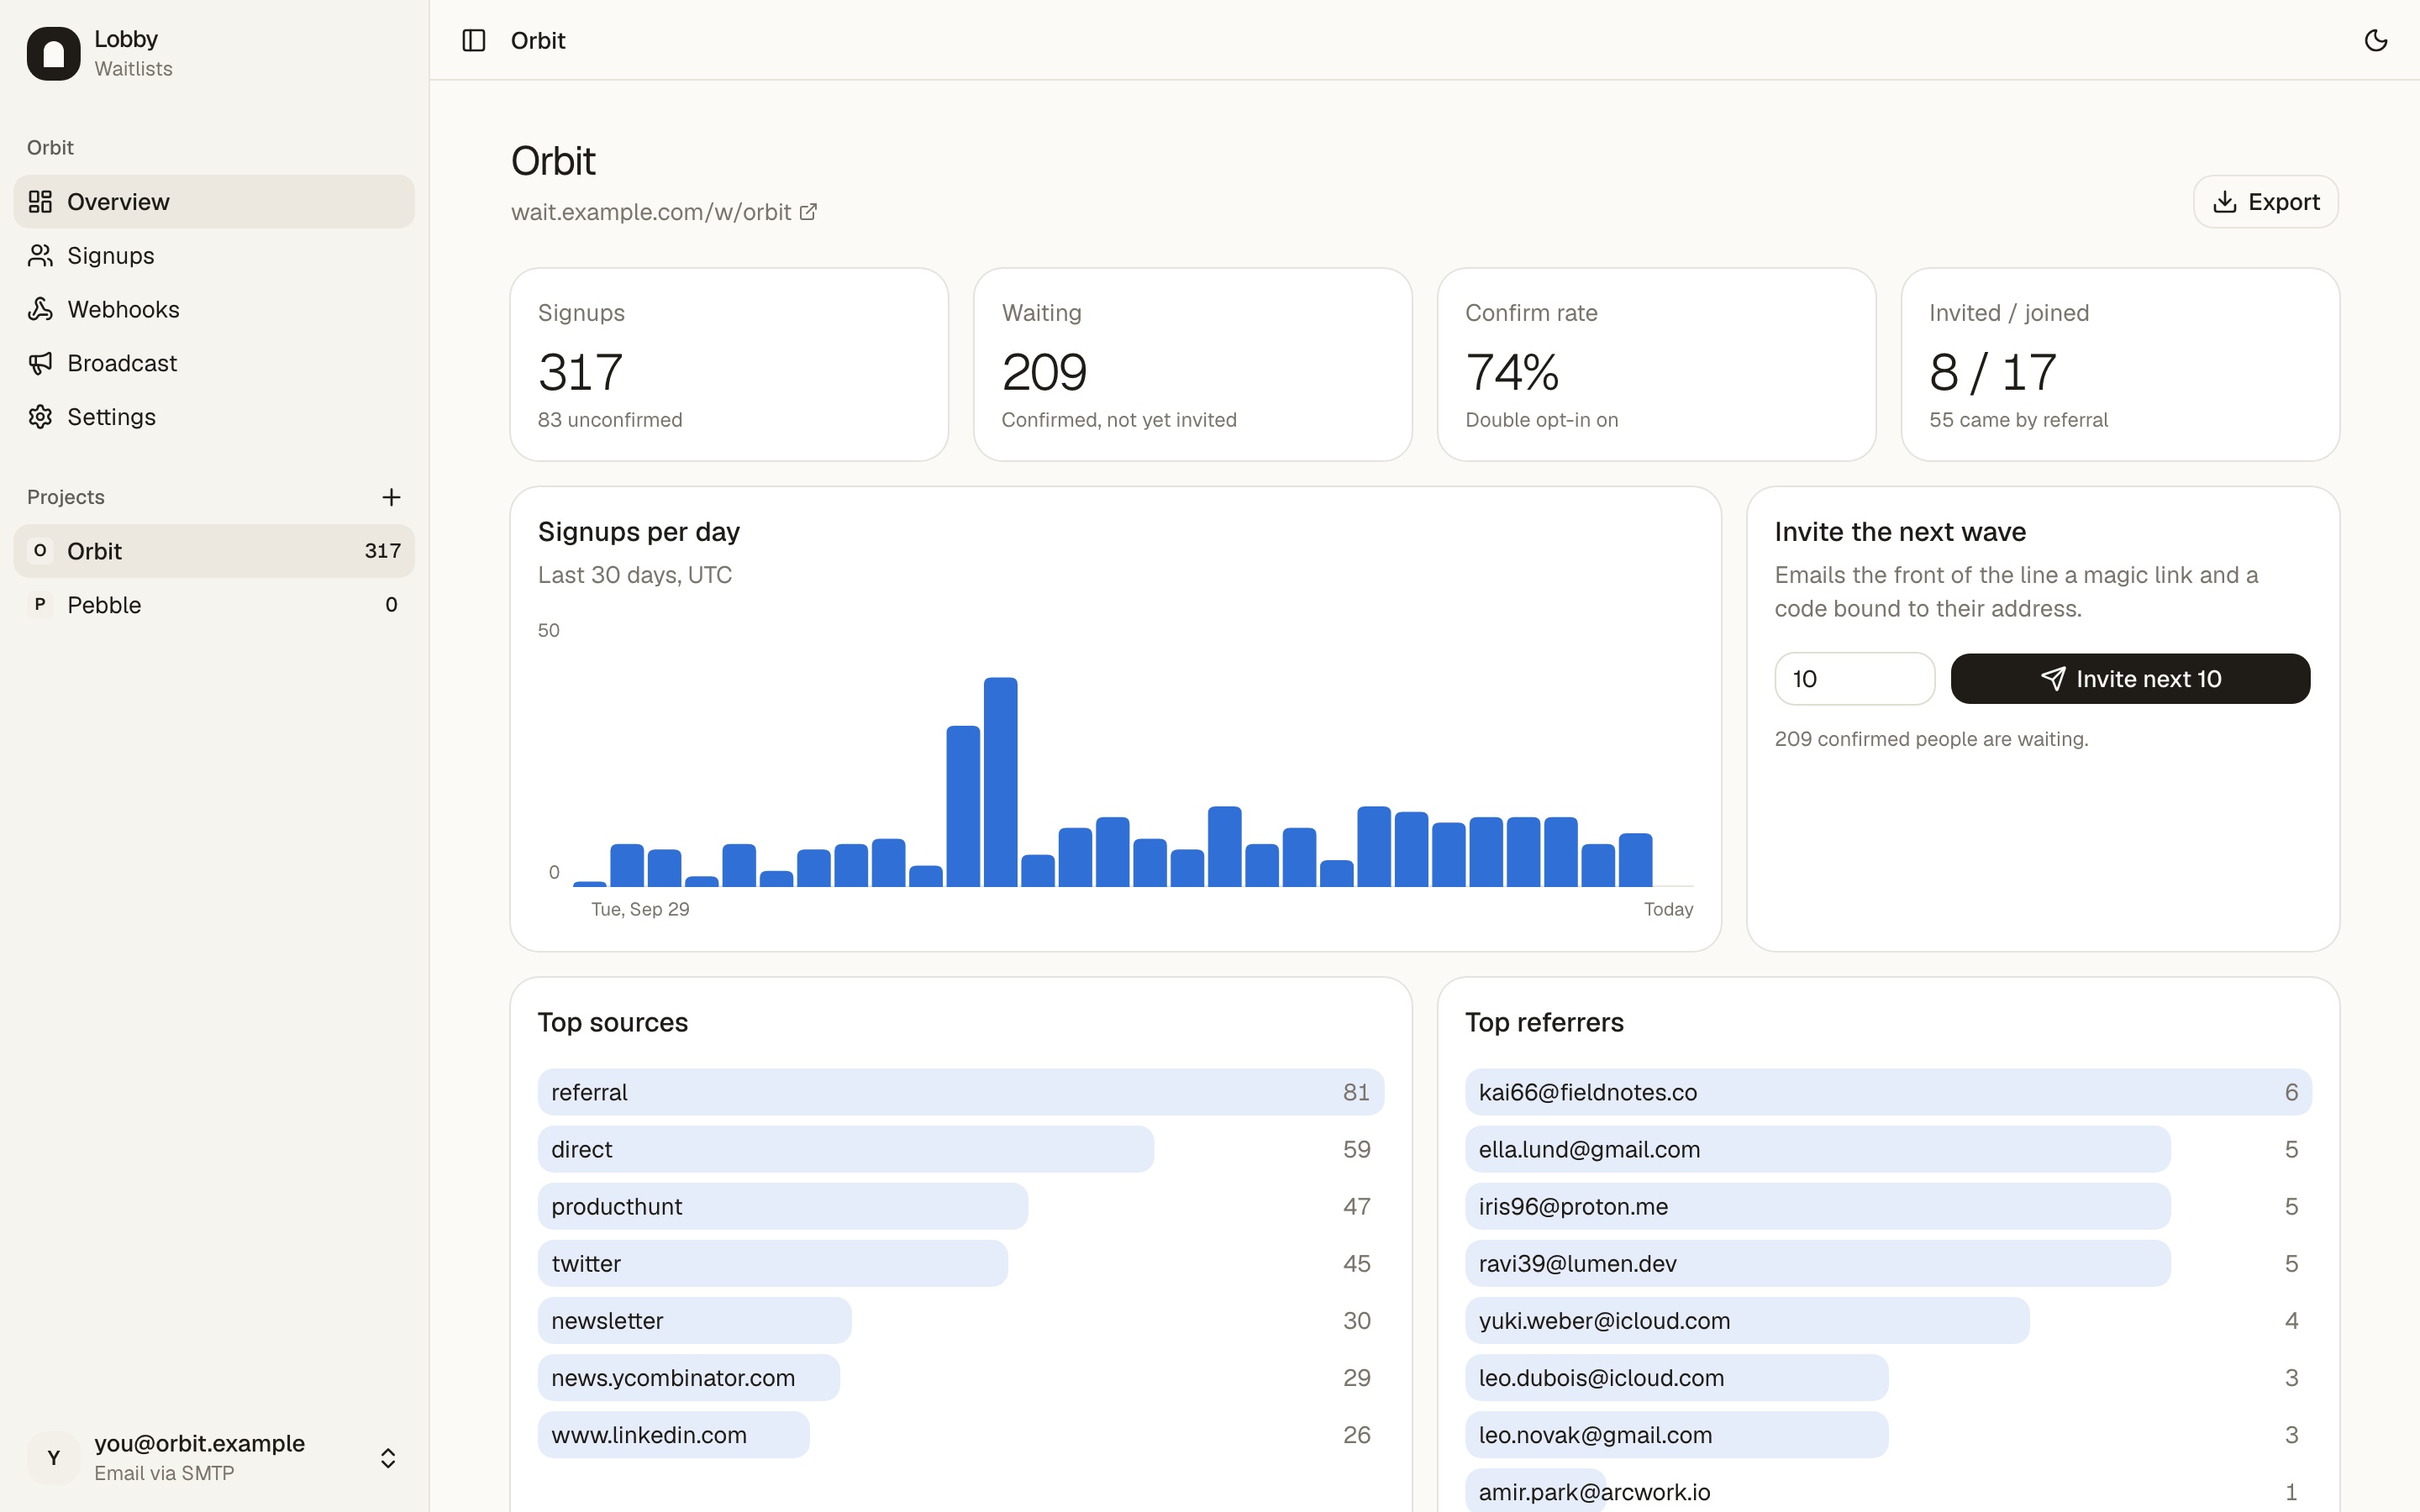Click the Y user avatar
2420x1512 pixels.
tap(54, 1458)
